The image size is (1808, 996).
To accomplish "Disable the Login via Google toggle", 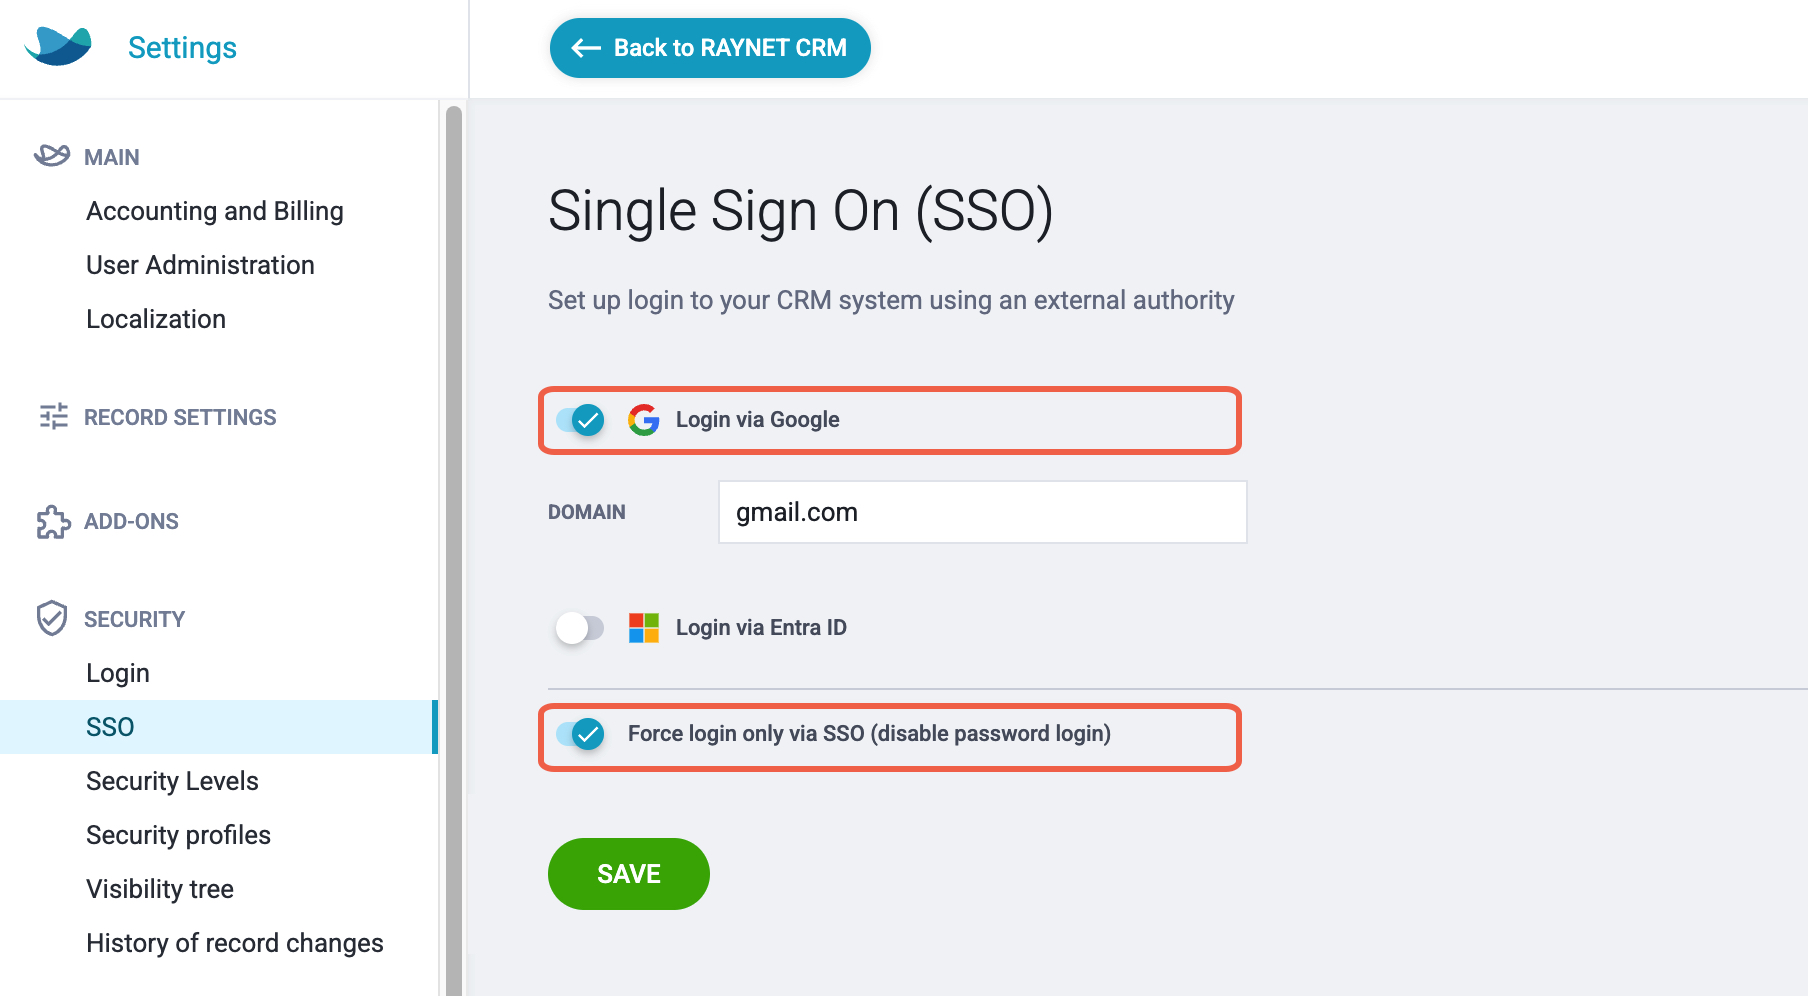I will tap(581, 420).
